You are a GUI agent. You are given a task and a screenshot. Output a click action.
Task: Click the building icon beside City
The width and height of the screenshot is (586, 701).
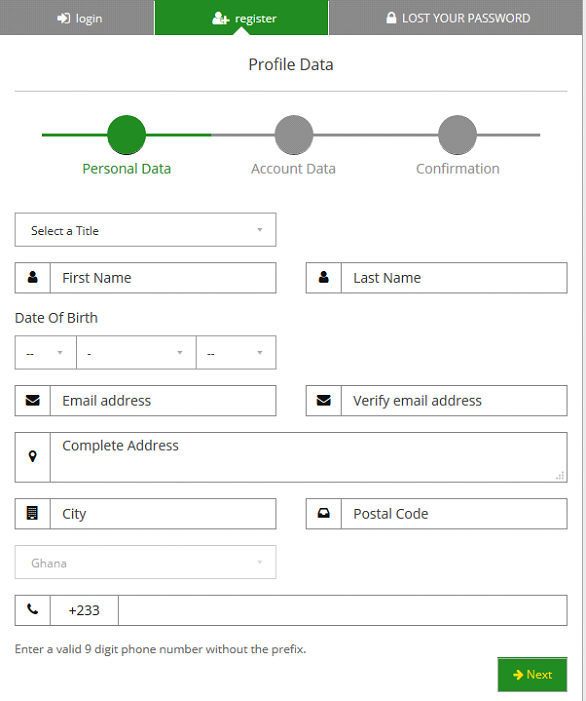pos(33,513)
